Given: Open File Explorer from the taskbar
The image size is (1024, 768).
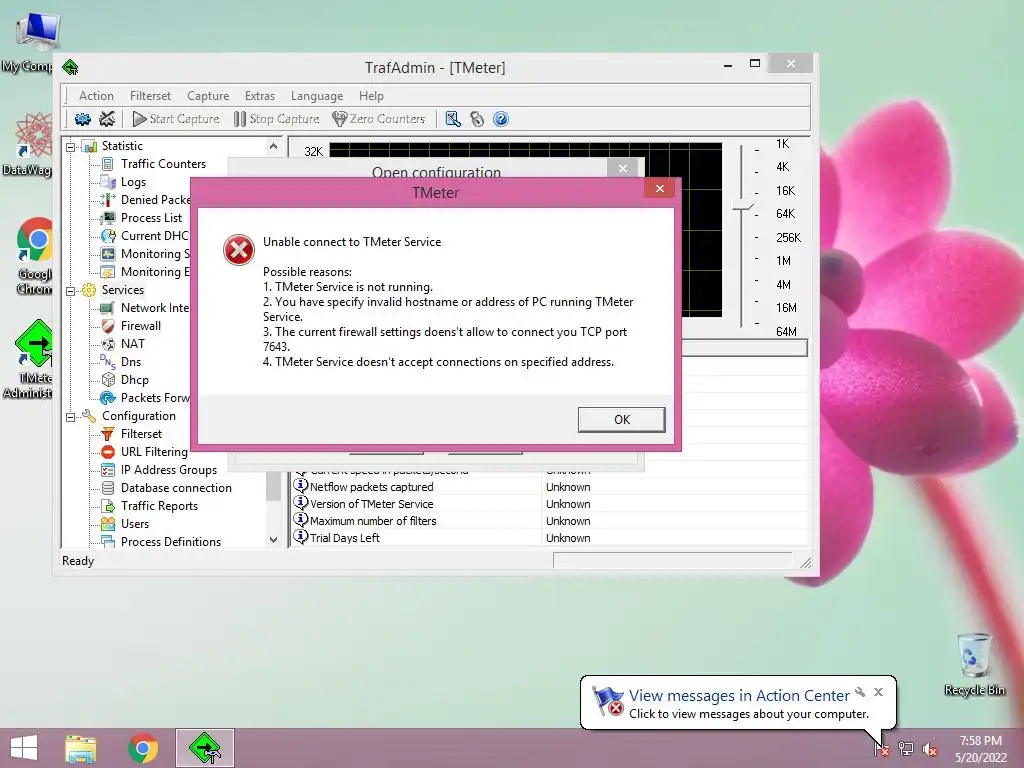Looking at the screenshot, I should (81, 748).
